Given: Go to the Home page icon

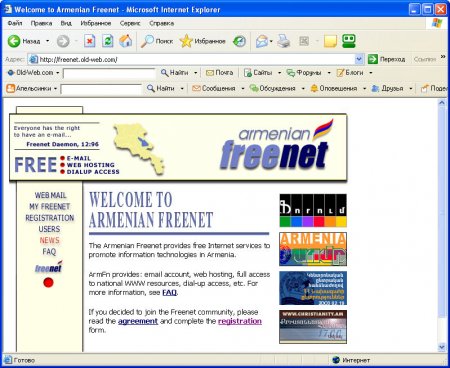Looking at the screenshot, I should click(126, 41).
